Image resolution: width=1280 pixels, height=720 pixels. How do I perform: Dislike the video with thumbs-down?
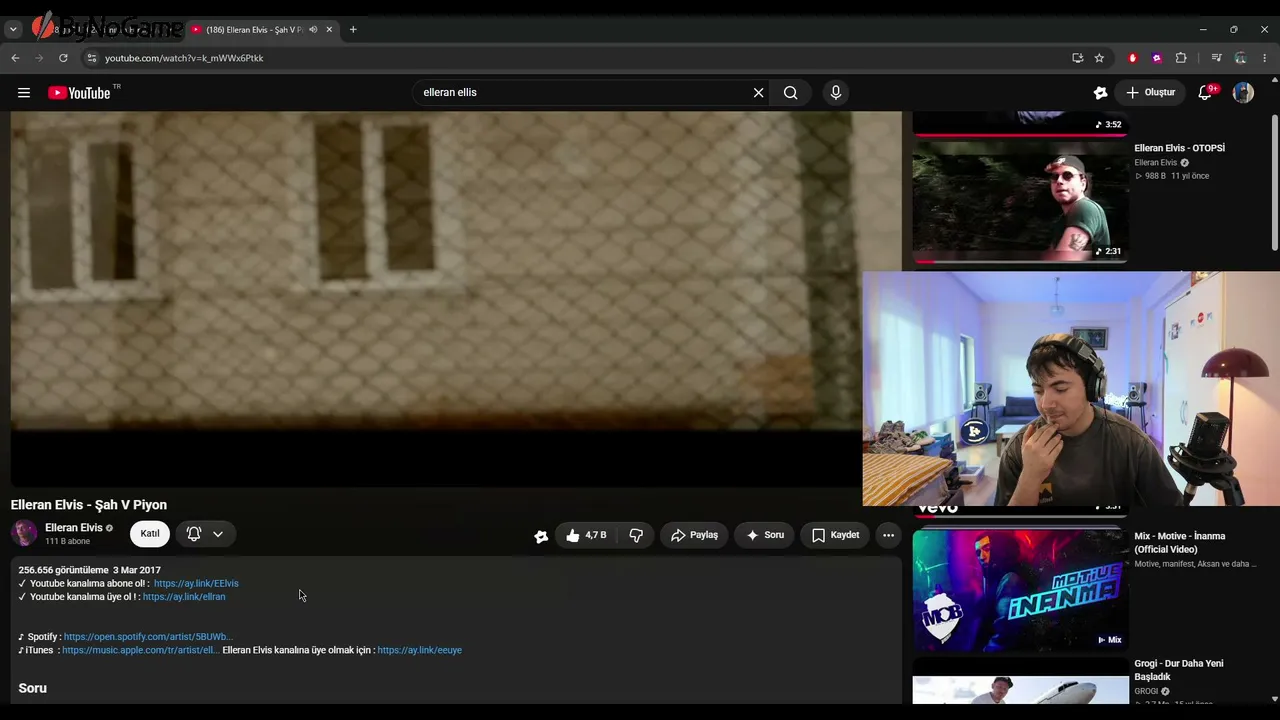pos(636,535)
